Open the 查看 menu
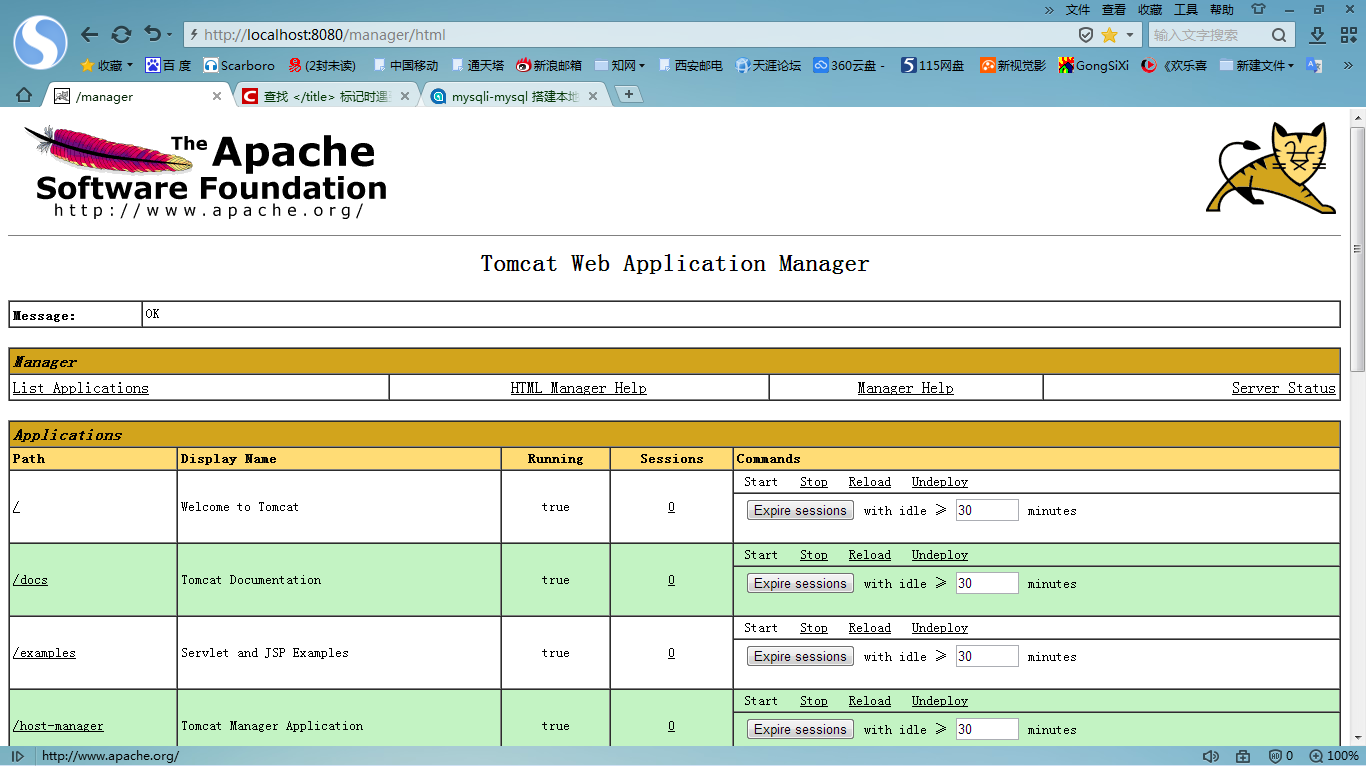Viewport: 1366px width, 766px height. (x=1114, y=9)
